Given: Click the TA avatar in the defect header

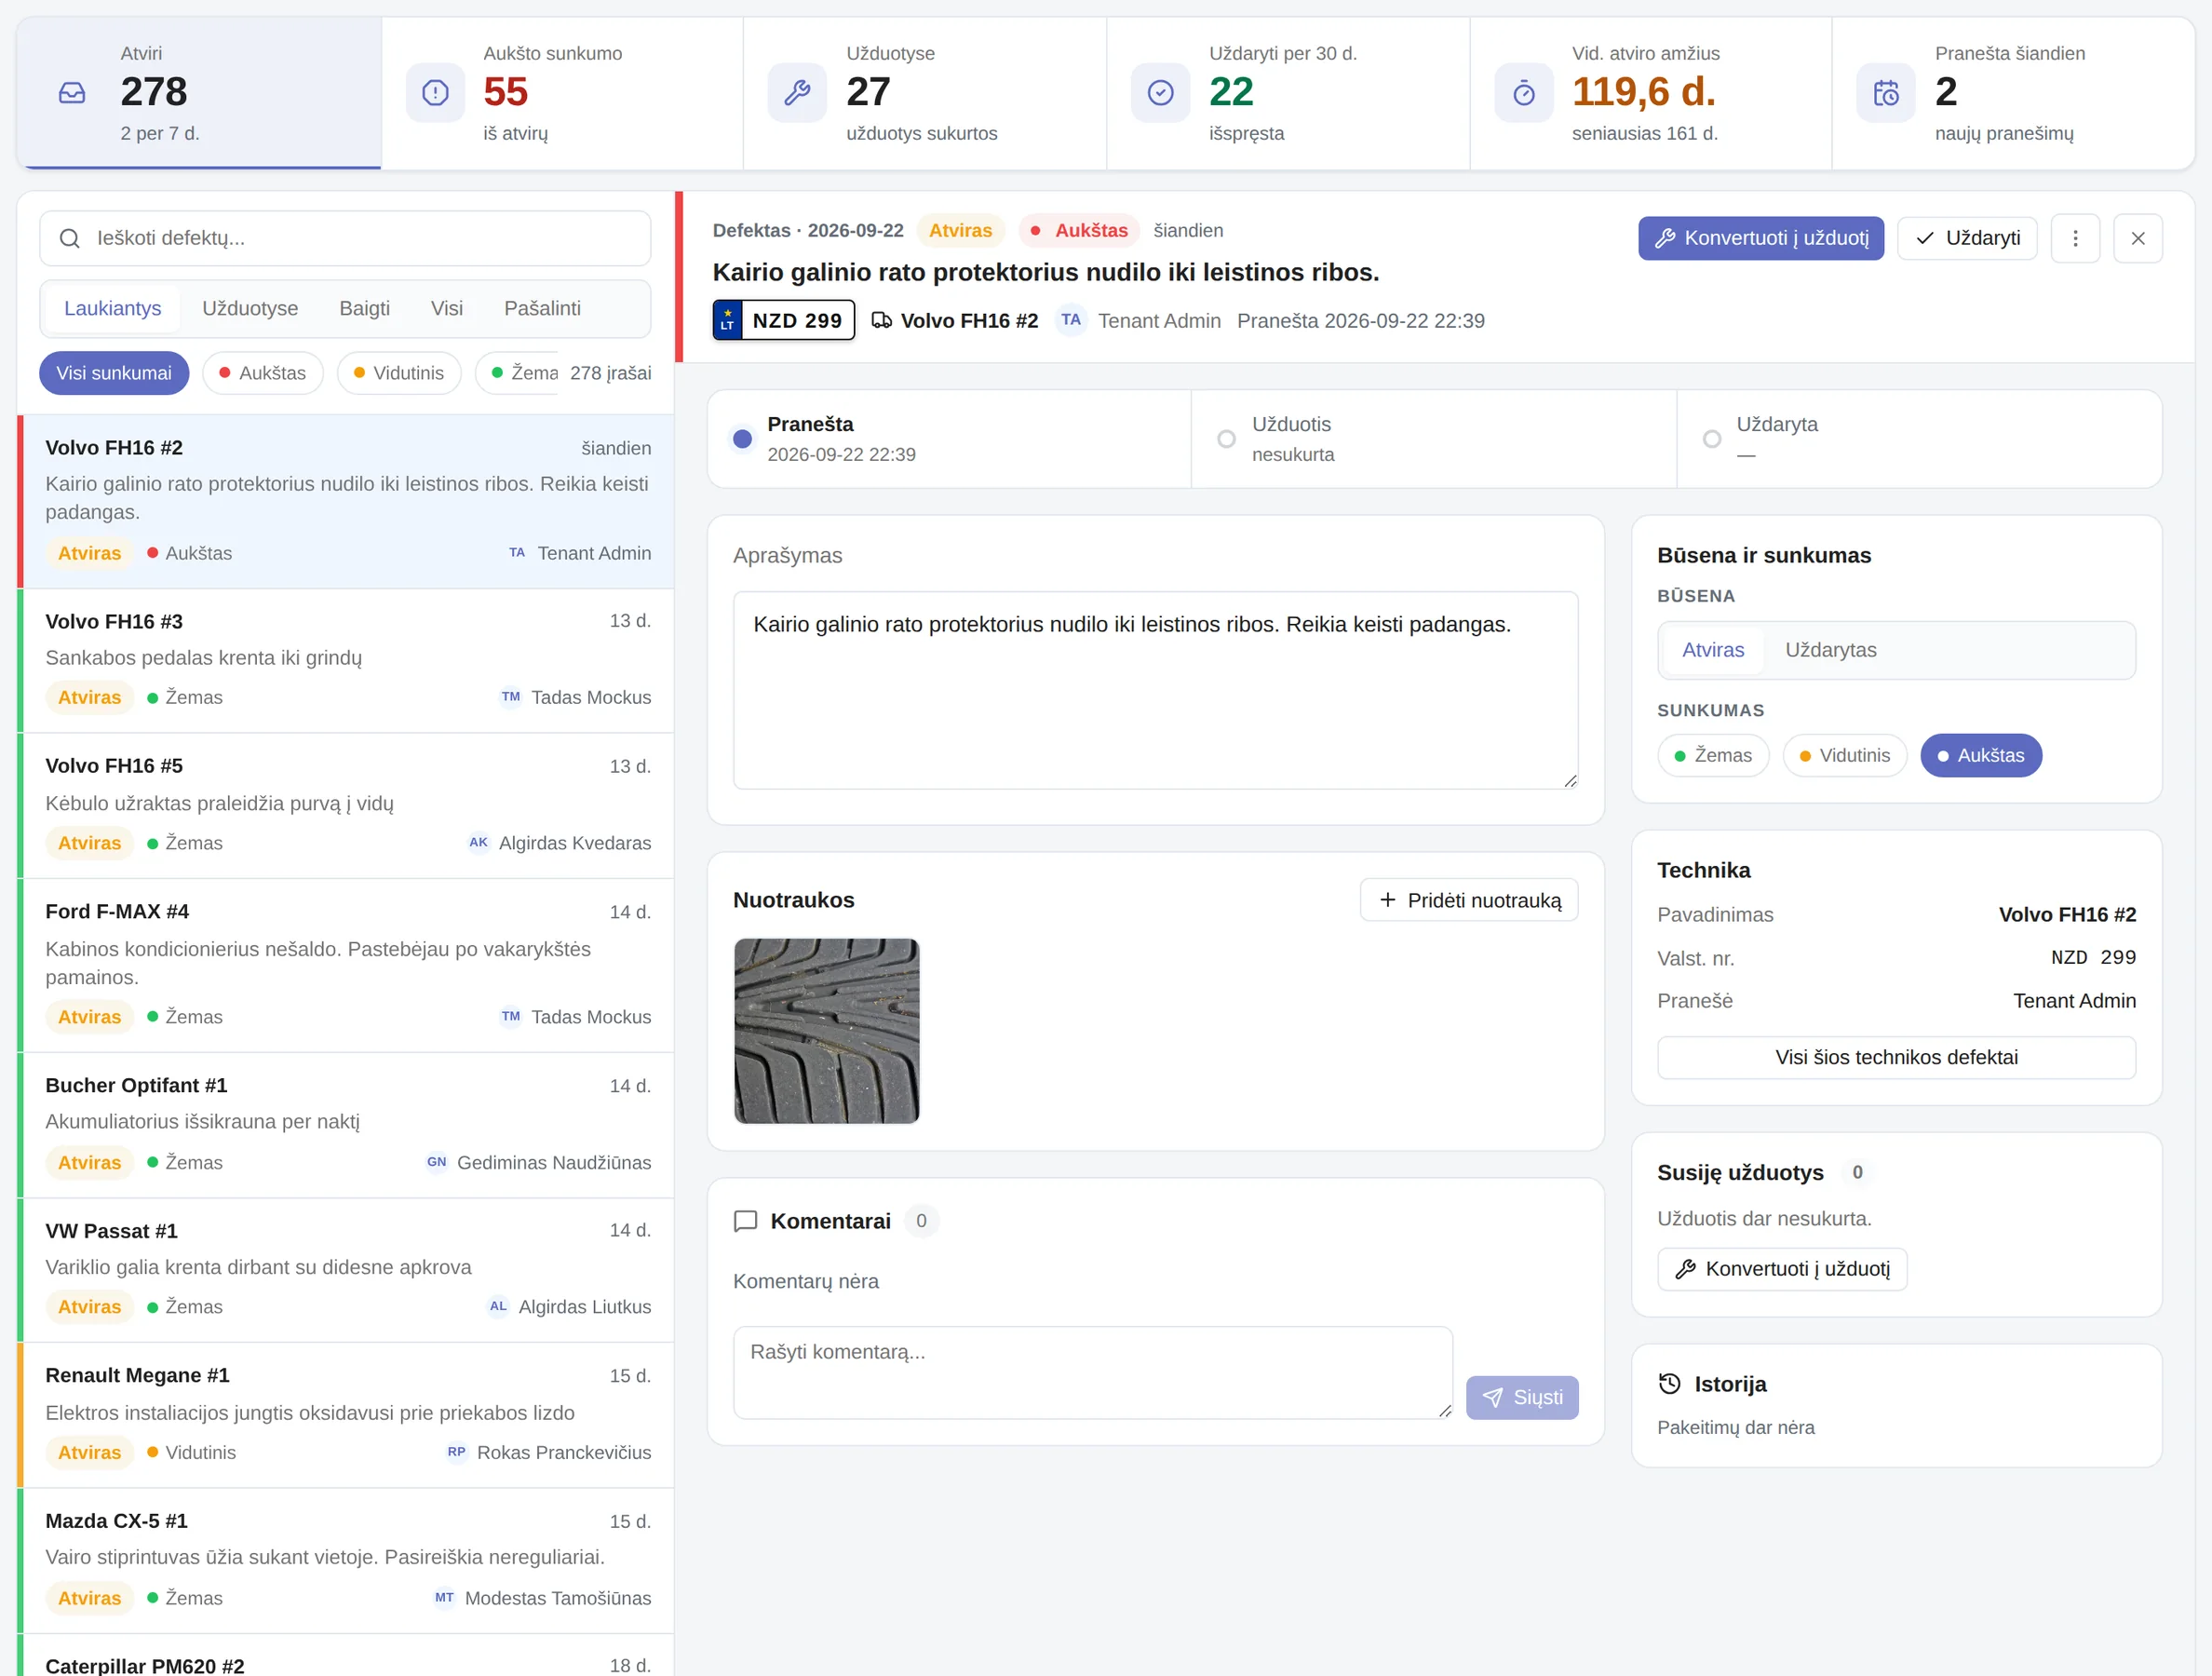Looking at the screenshot, I should [1071, 320].
